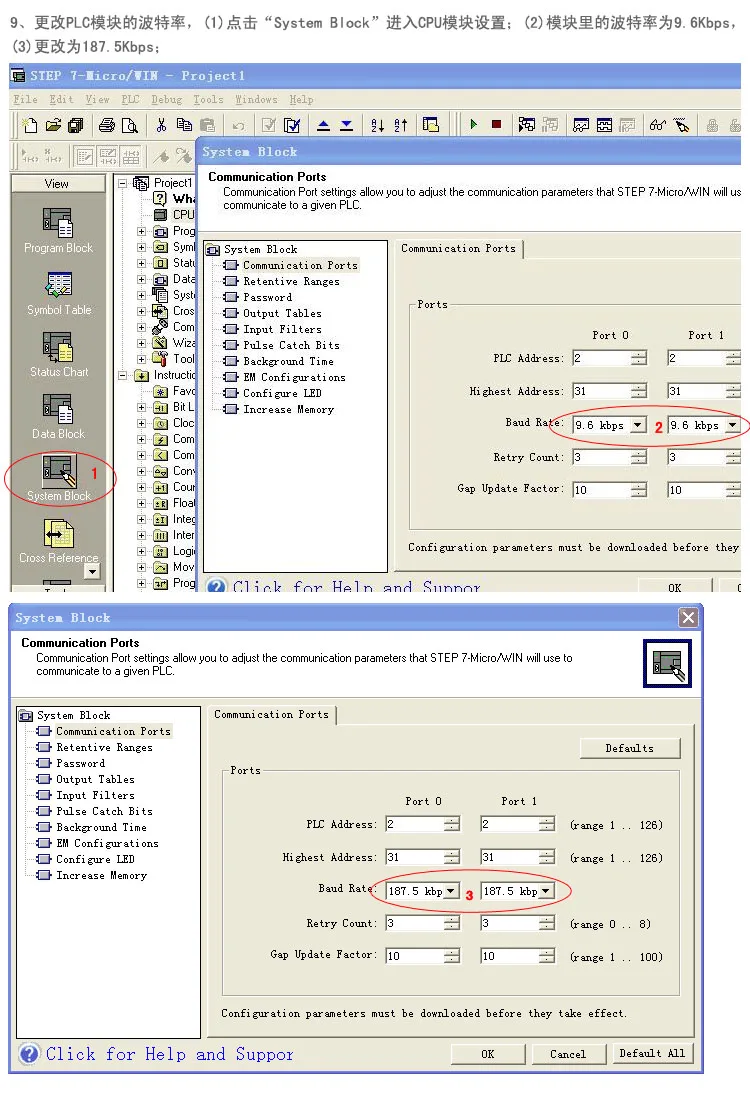Click Port 0 PLC Address stepper in the 187.5 kbps dialog

[x=452, y=824]
